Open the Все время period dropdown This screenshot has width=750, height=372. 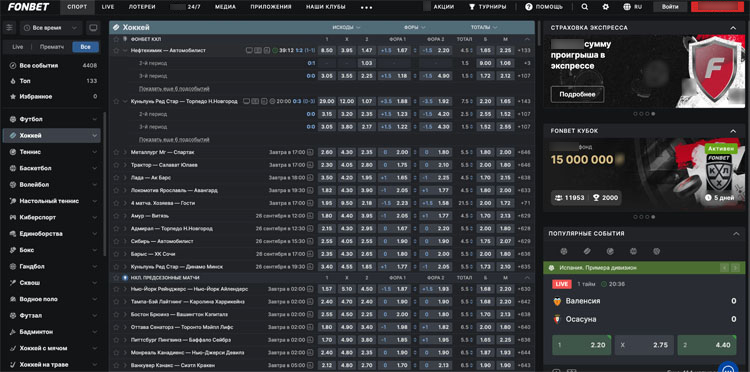[50, 28]
